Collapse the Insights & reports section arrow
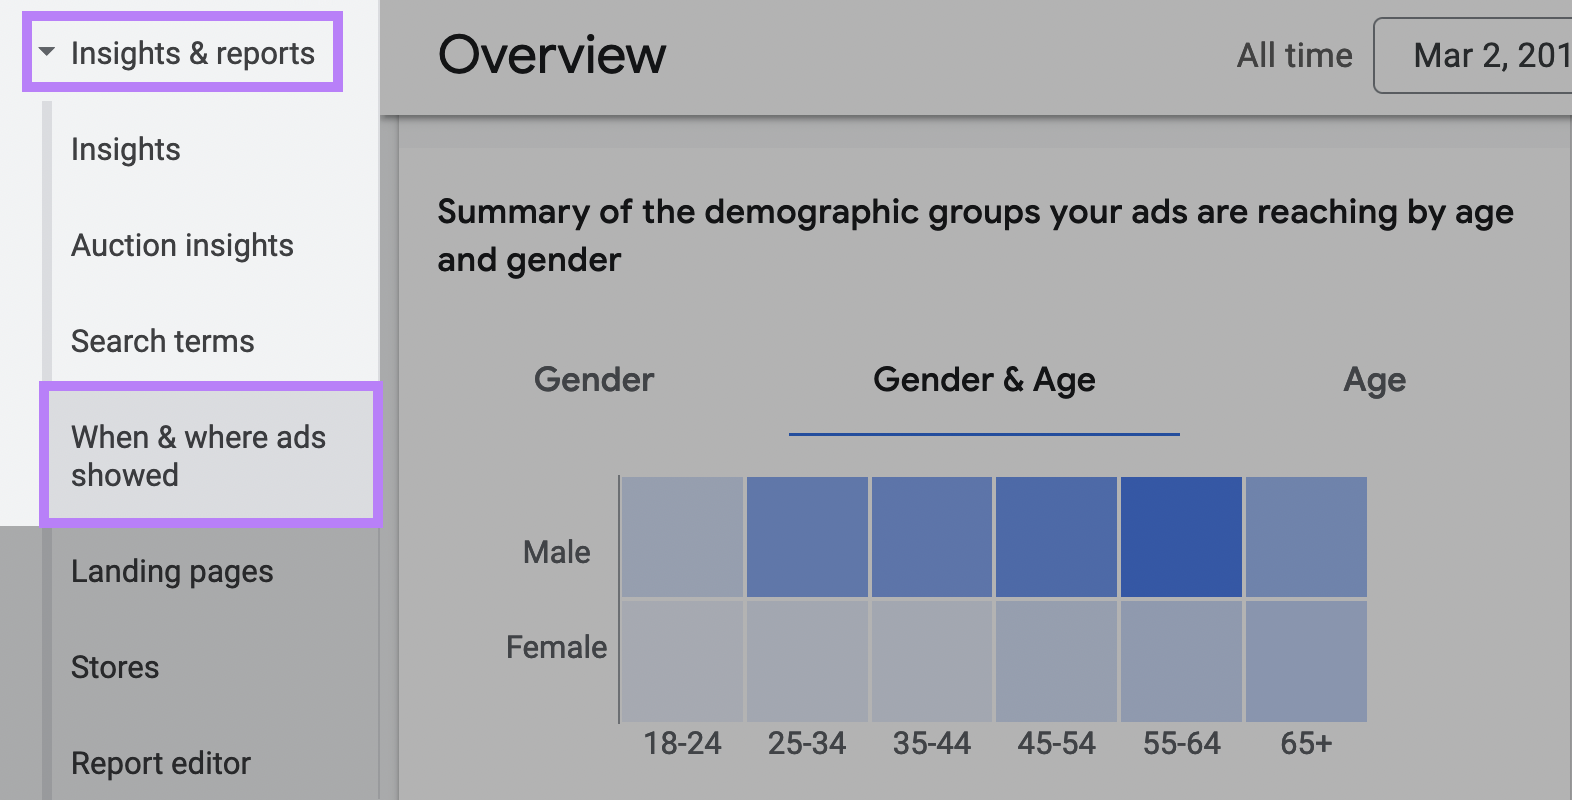The width and height of the screenshot is (1572, 800). (47, 52)
